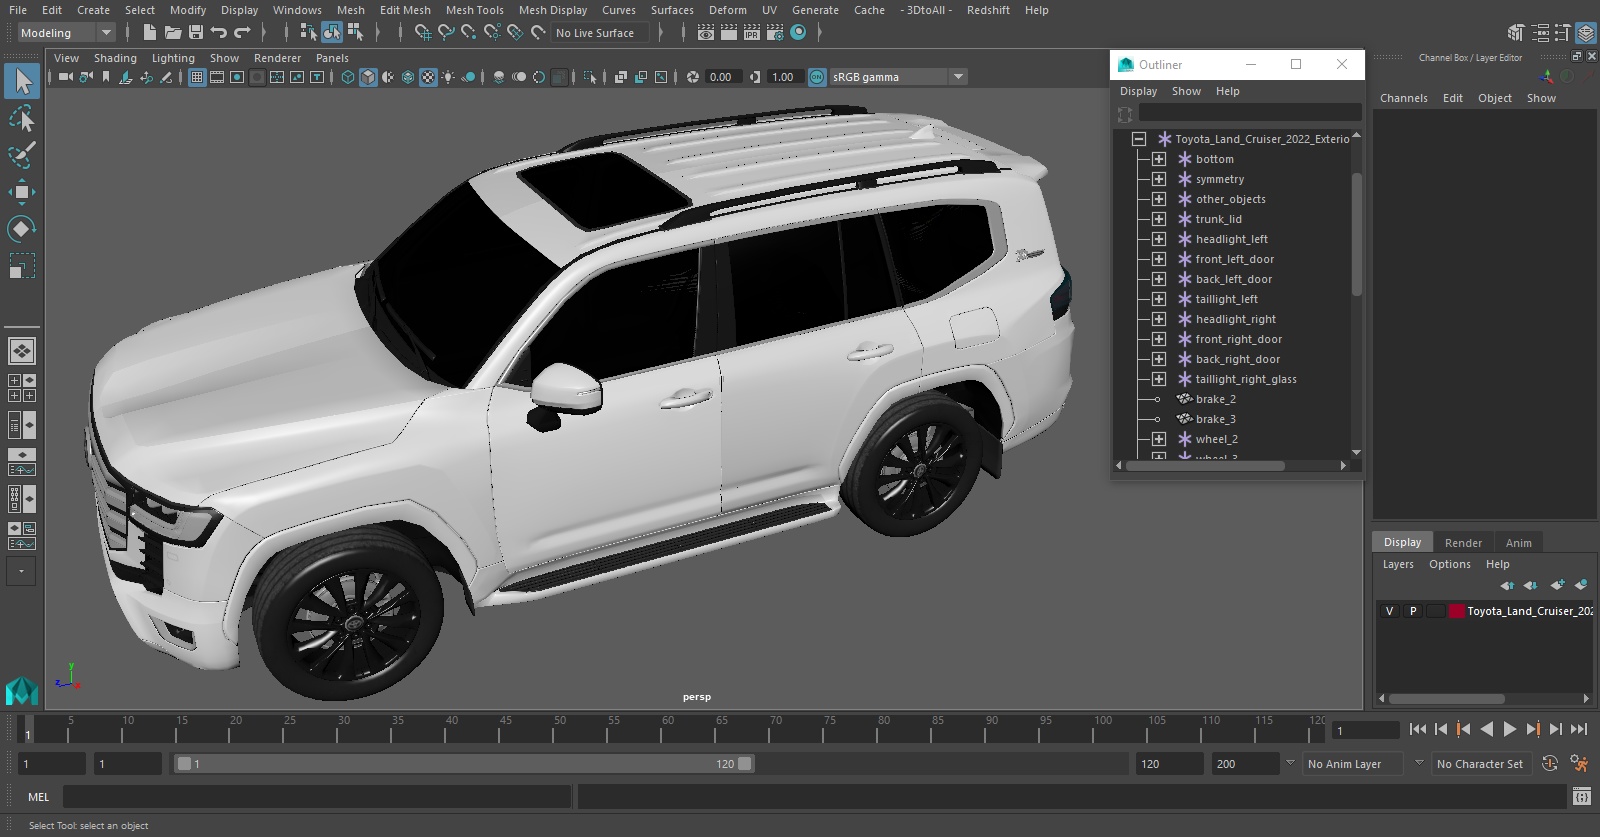
Task: Expand the front_left_door node in Outliner
Action: coord(1159,259)
